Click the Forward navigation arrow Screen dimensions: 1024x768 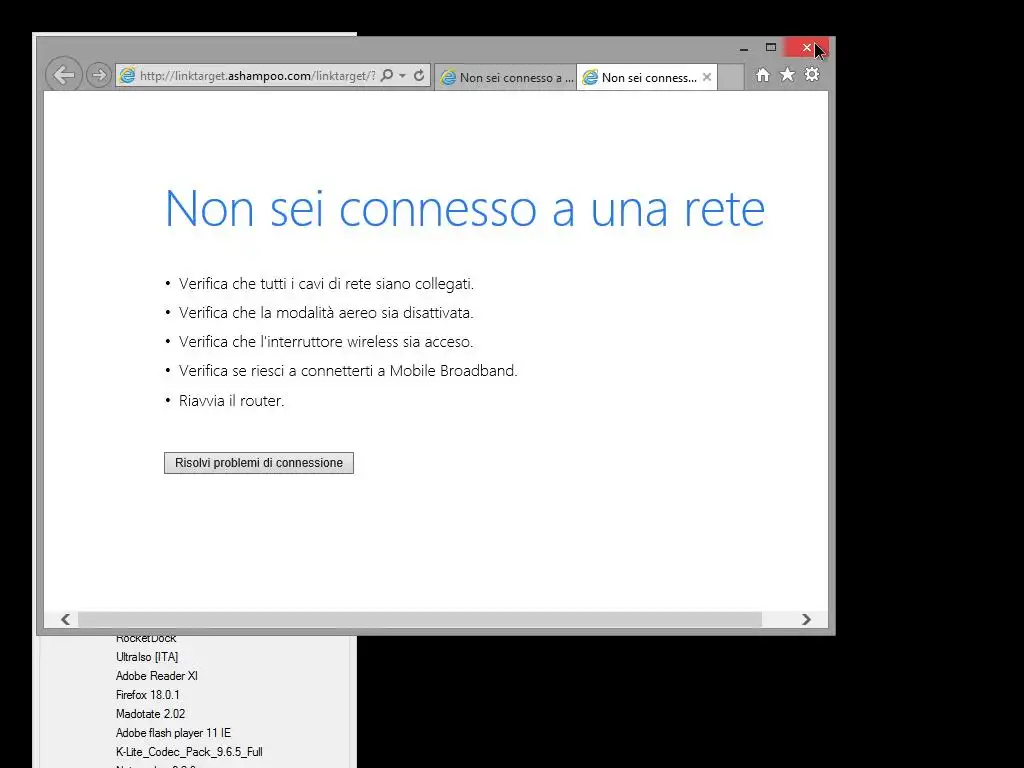coord(99,75)
